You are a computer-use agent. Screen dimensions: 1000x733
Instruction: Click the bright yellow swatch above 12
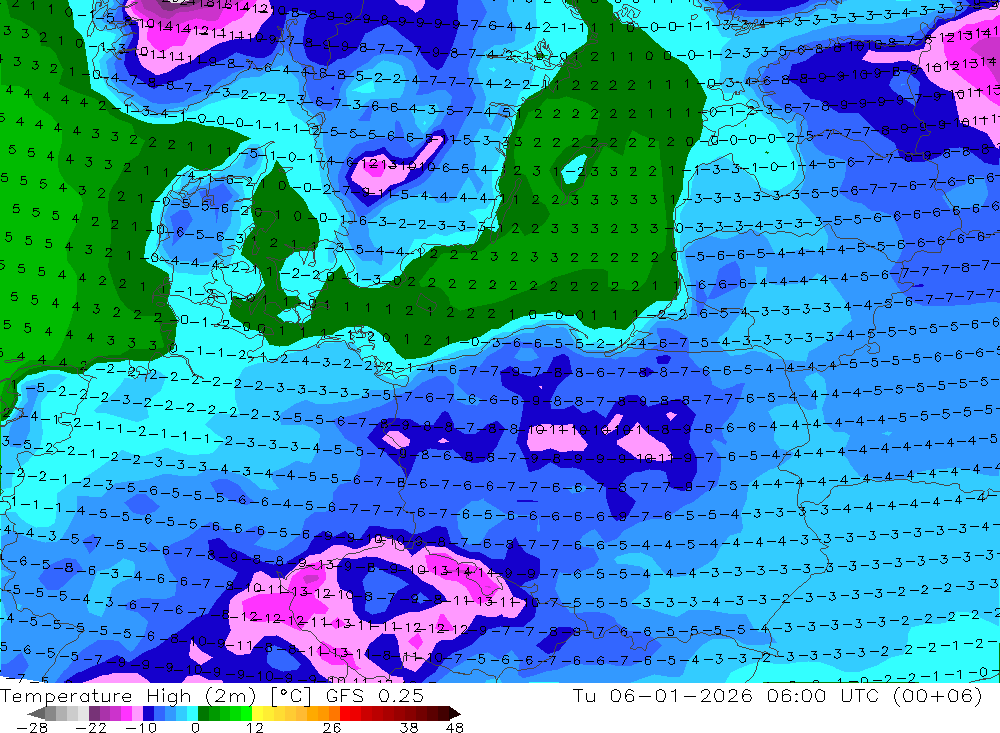(x=257, y=714)
